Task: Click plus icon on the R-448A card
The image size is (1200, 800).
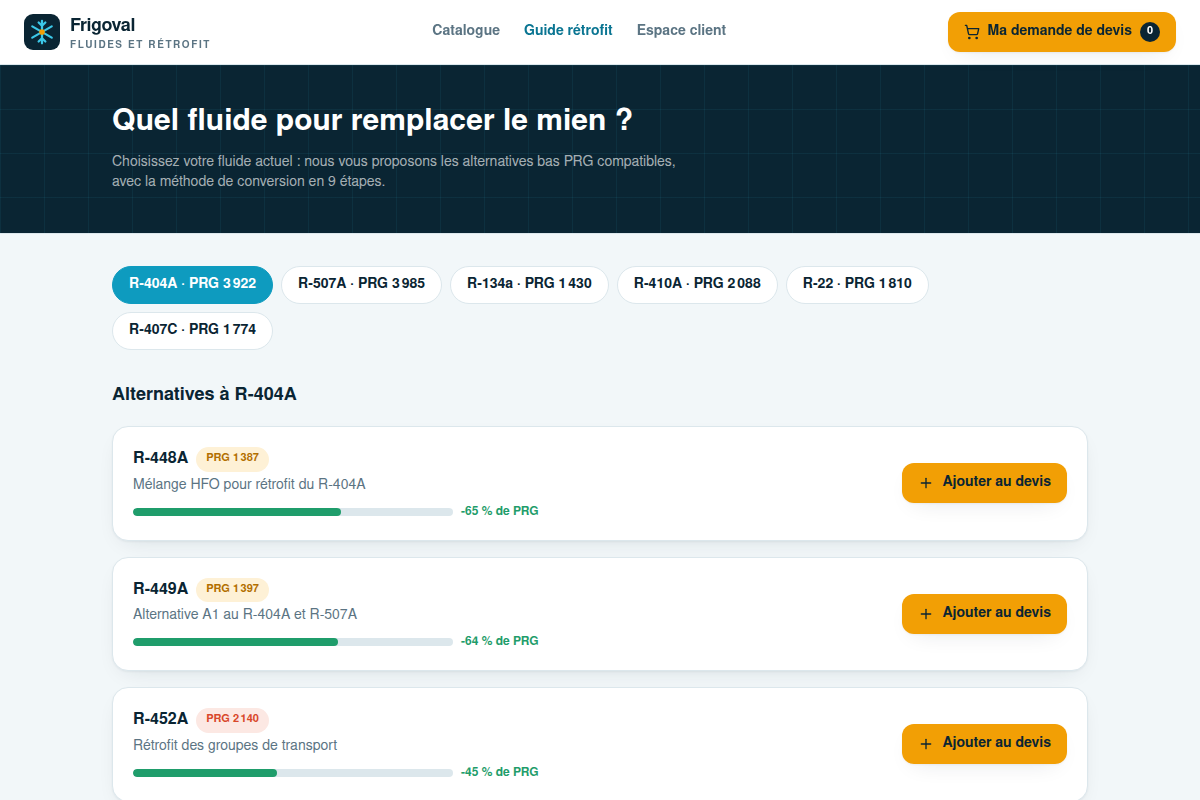Action: [925, 483]
